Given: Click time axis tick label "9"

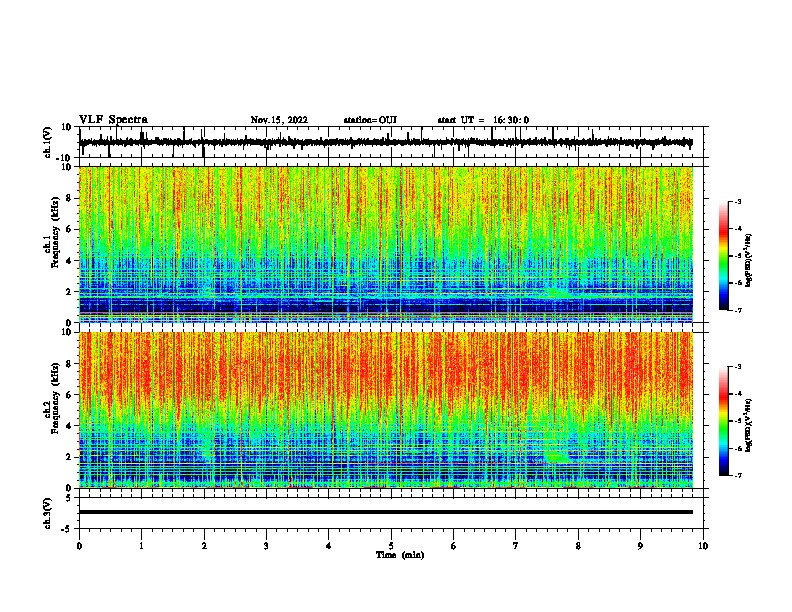Looking at the screenshot, I should click(640, 545).
